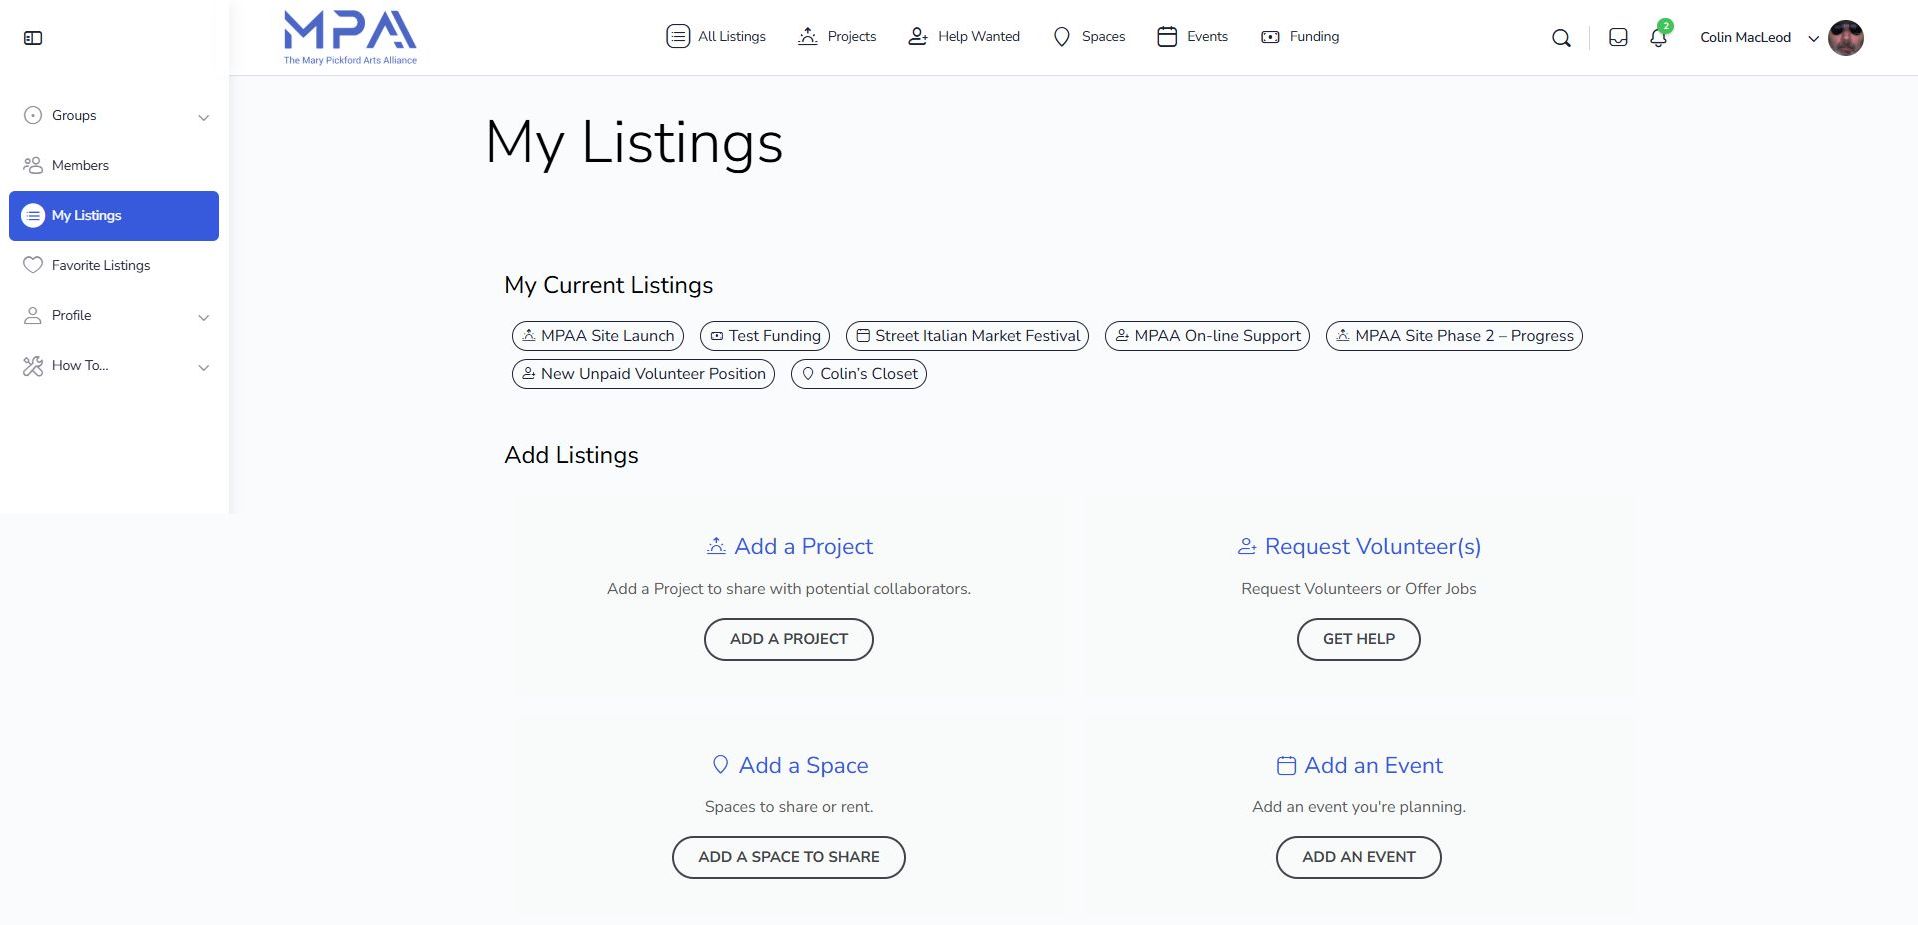Click the GET HELP button

[1358, 639]
